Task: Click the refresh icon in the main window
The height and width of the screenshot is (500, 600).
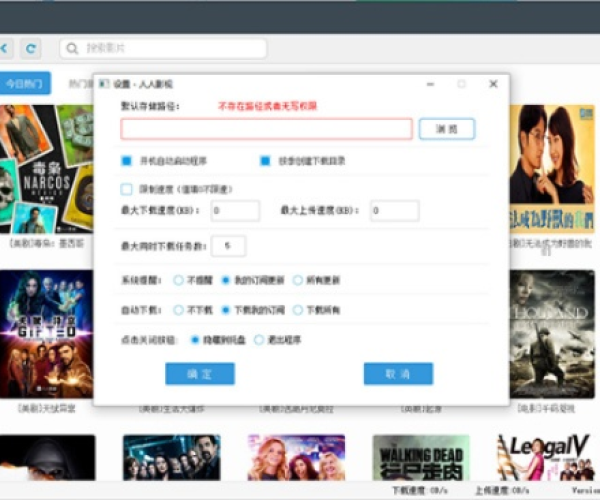Action: [31, 48]
